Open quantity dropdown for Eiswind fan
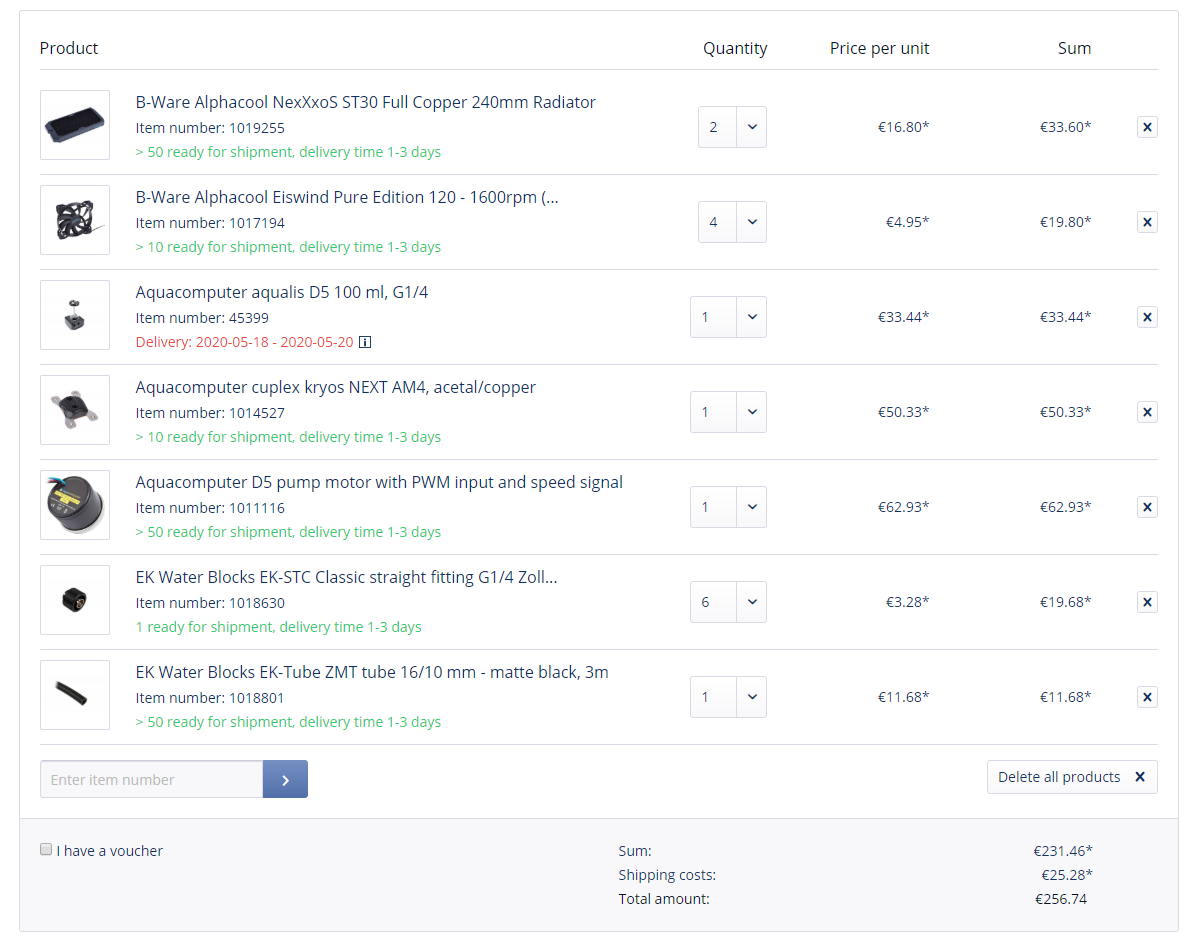 732,222
